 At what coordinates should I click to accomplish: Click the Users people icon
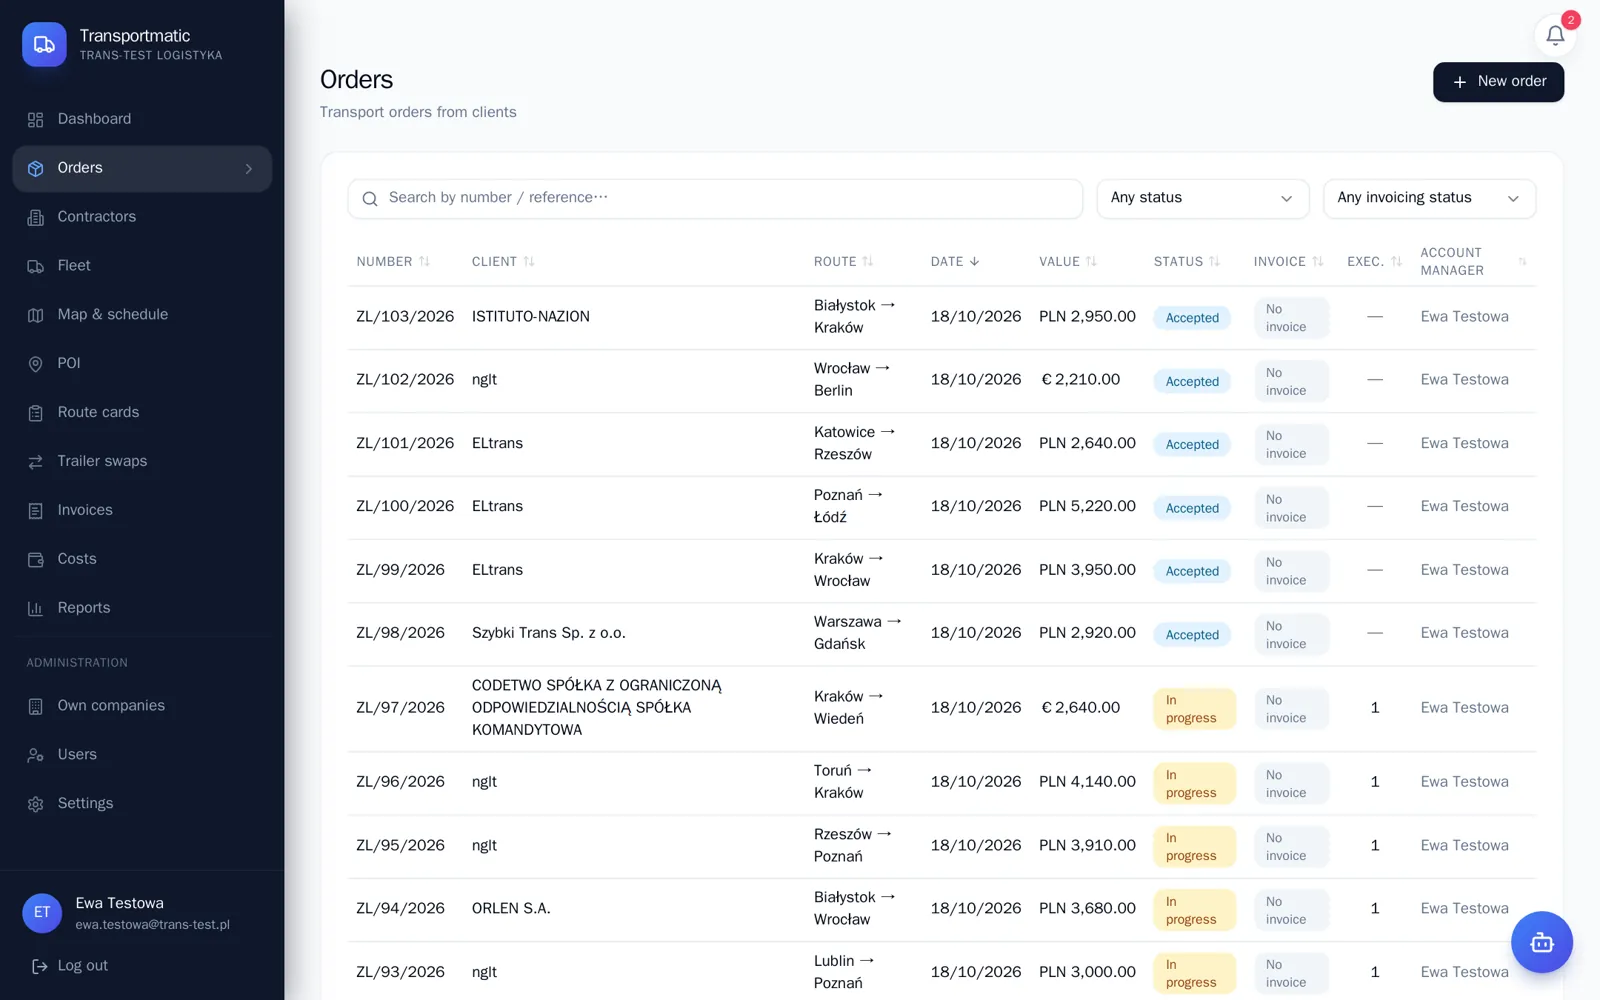[x=36, y=755]
